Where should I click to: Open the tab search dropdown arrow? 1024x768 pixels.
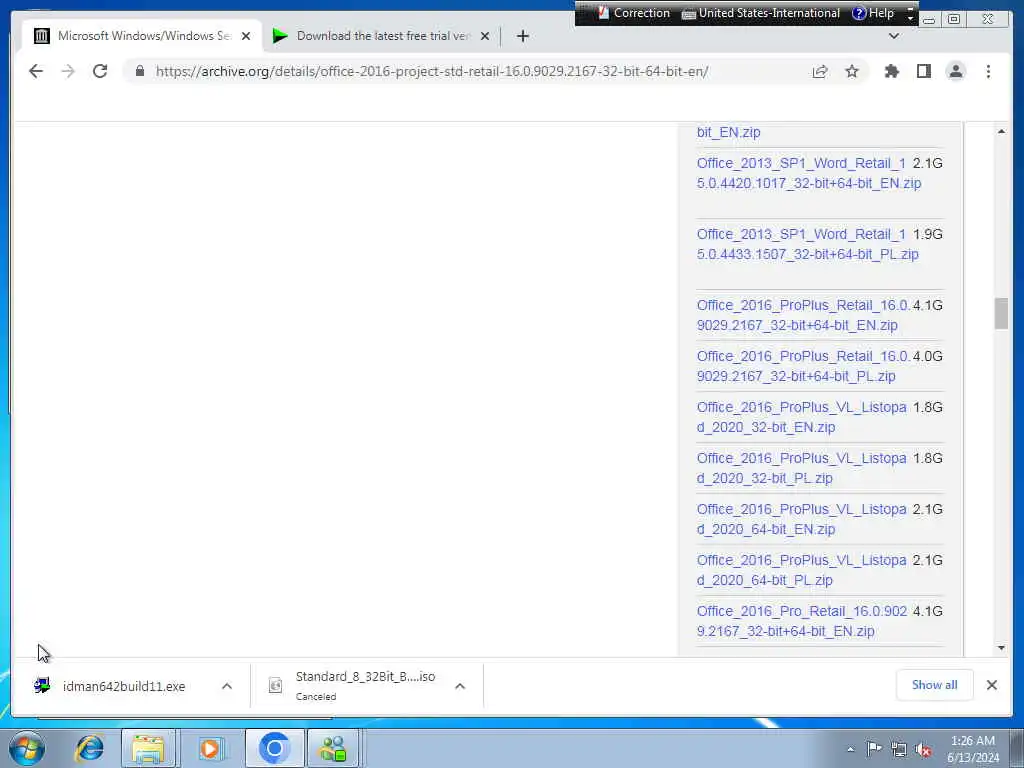click(x=894, y=36)
